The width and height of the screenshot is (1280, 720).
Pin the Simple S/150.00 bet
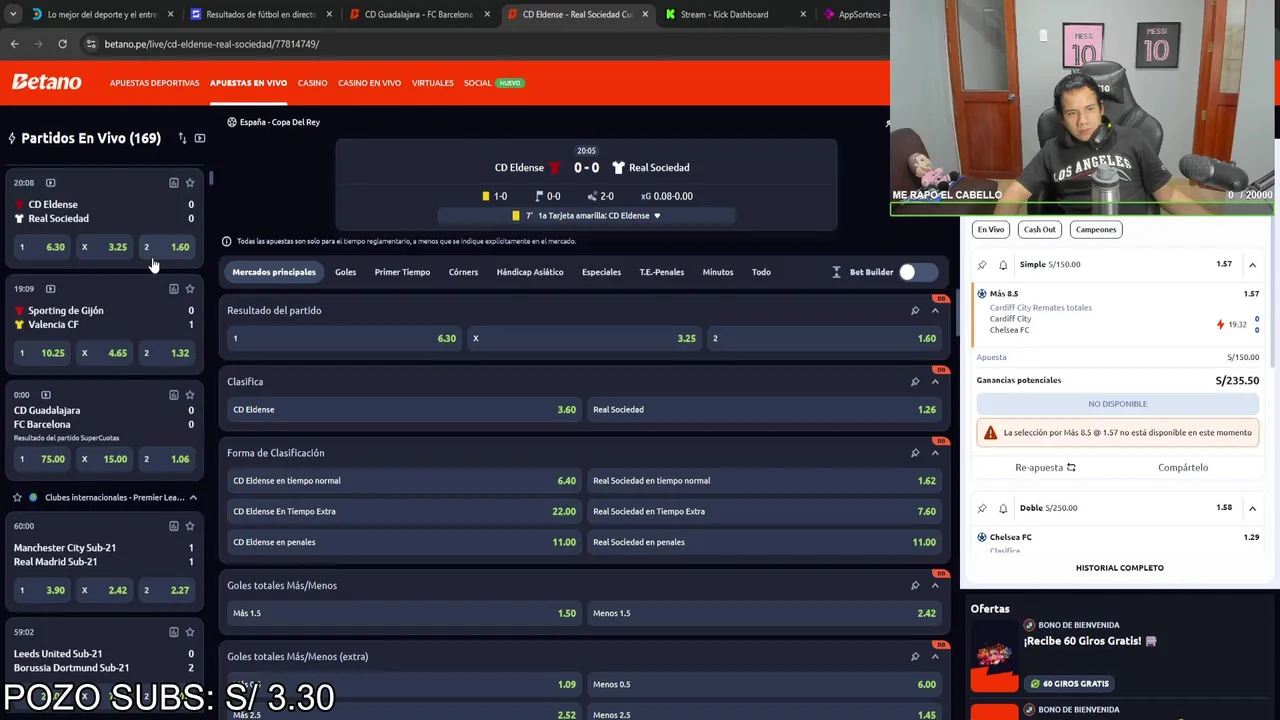coord(982,265)
